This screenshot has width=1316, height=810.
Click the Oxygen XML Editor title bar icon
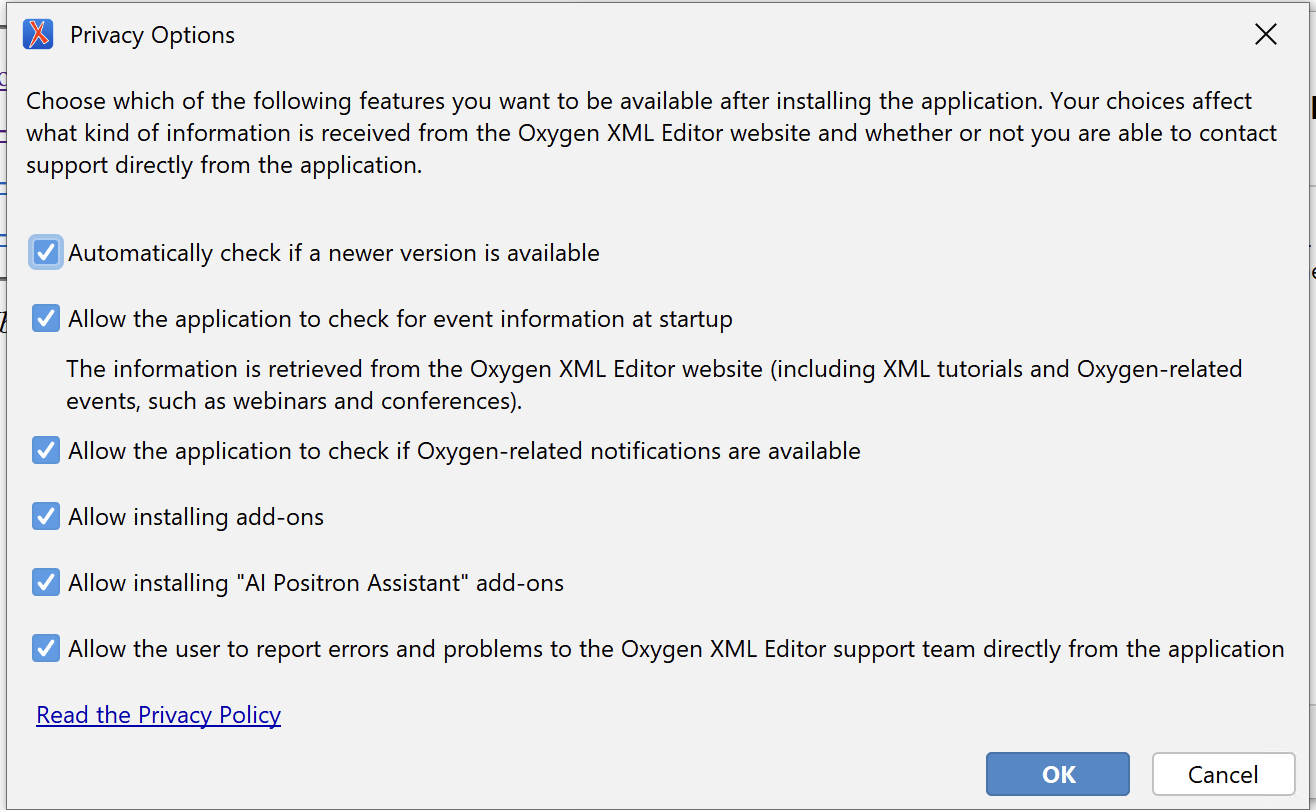click(x=38, y=35)
